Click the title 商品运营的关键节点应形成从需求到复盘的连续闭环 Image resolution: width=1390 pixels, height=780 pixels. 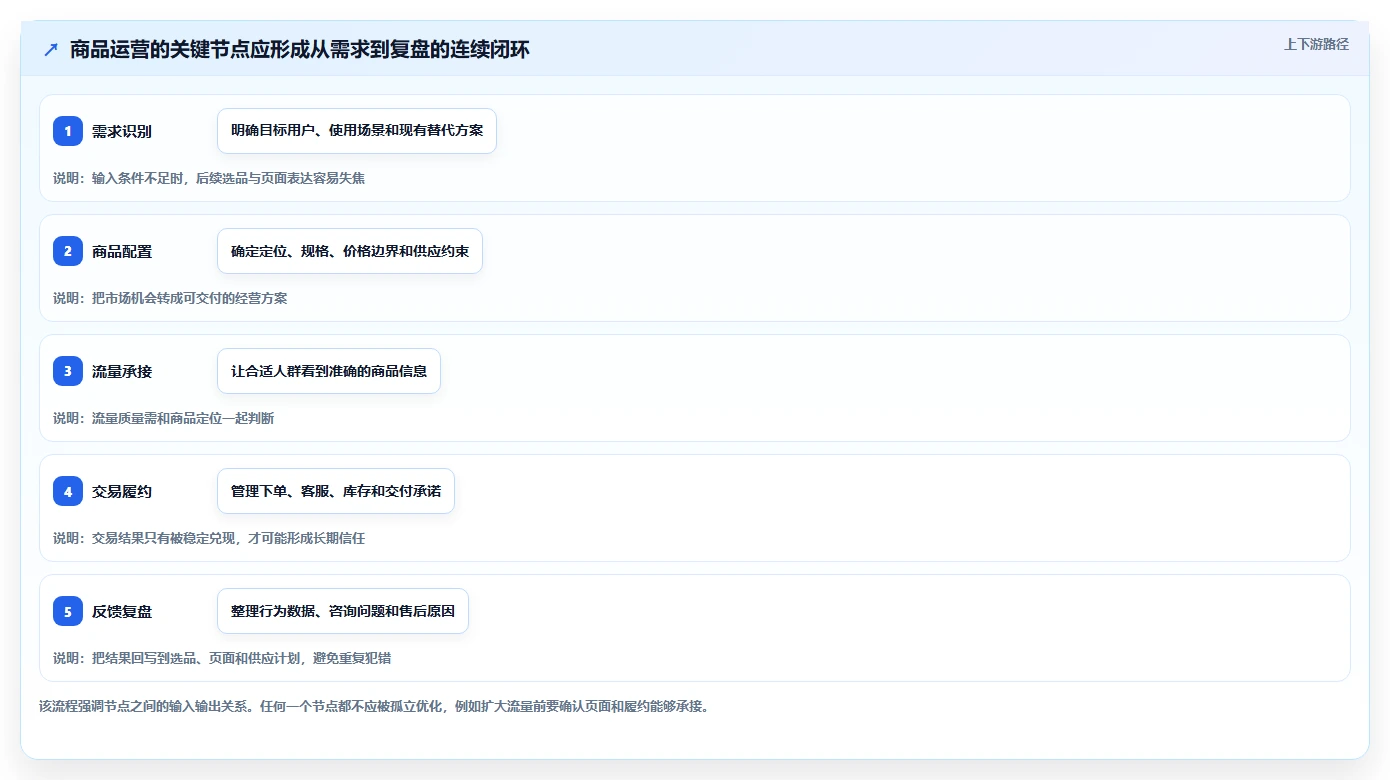[x=299, y=50]
